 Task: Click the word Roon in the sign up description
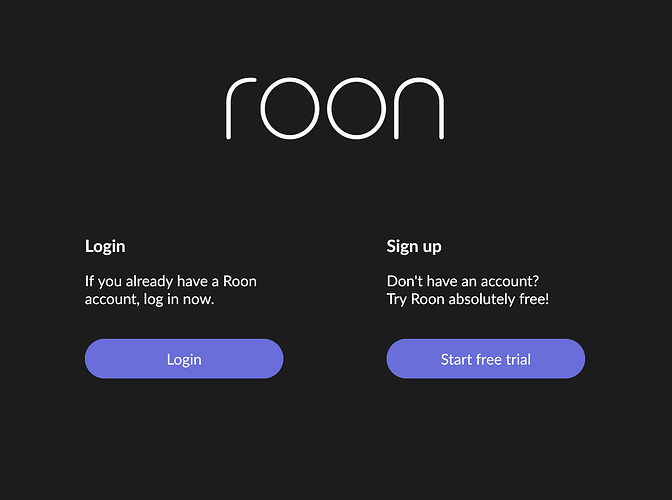427,299
